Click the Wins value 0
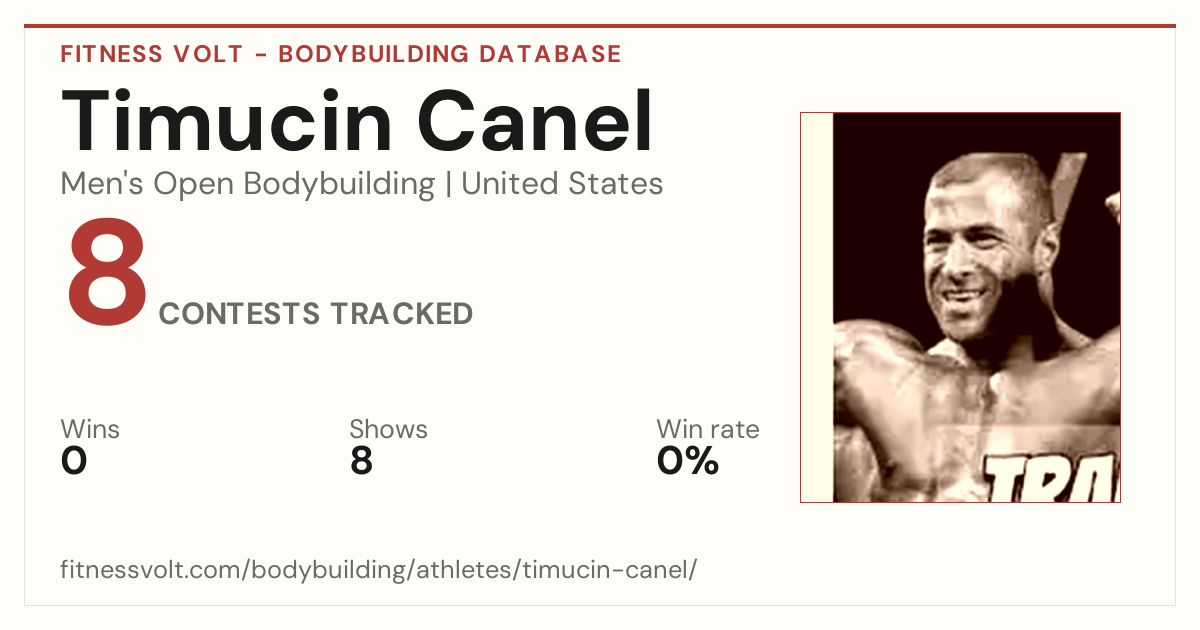 (74, 461)
